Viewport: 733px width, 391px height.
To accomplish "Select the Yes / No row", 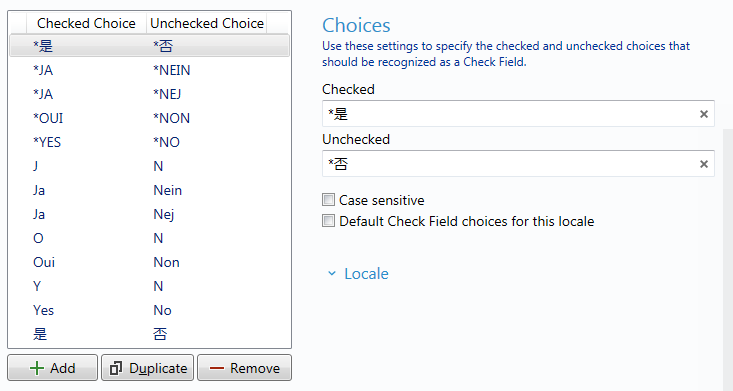I will click(150, 310).
